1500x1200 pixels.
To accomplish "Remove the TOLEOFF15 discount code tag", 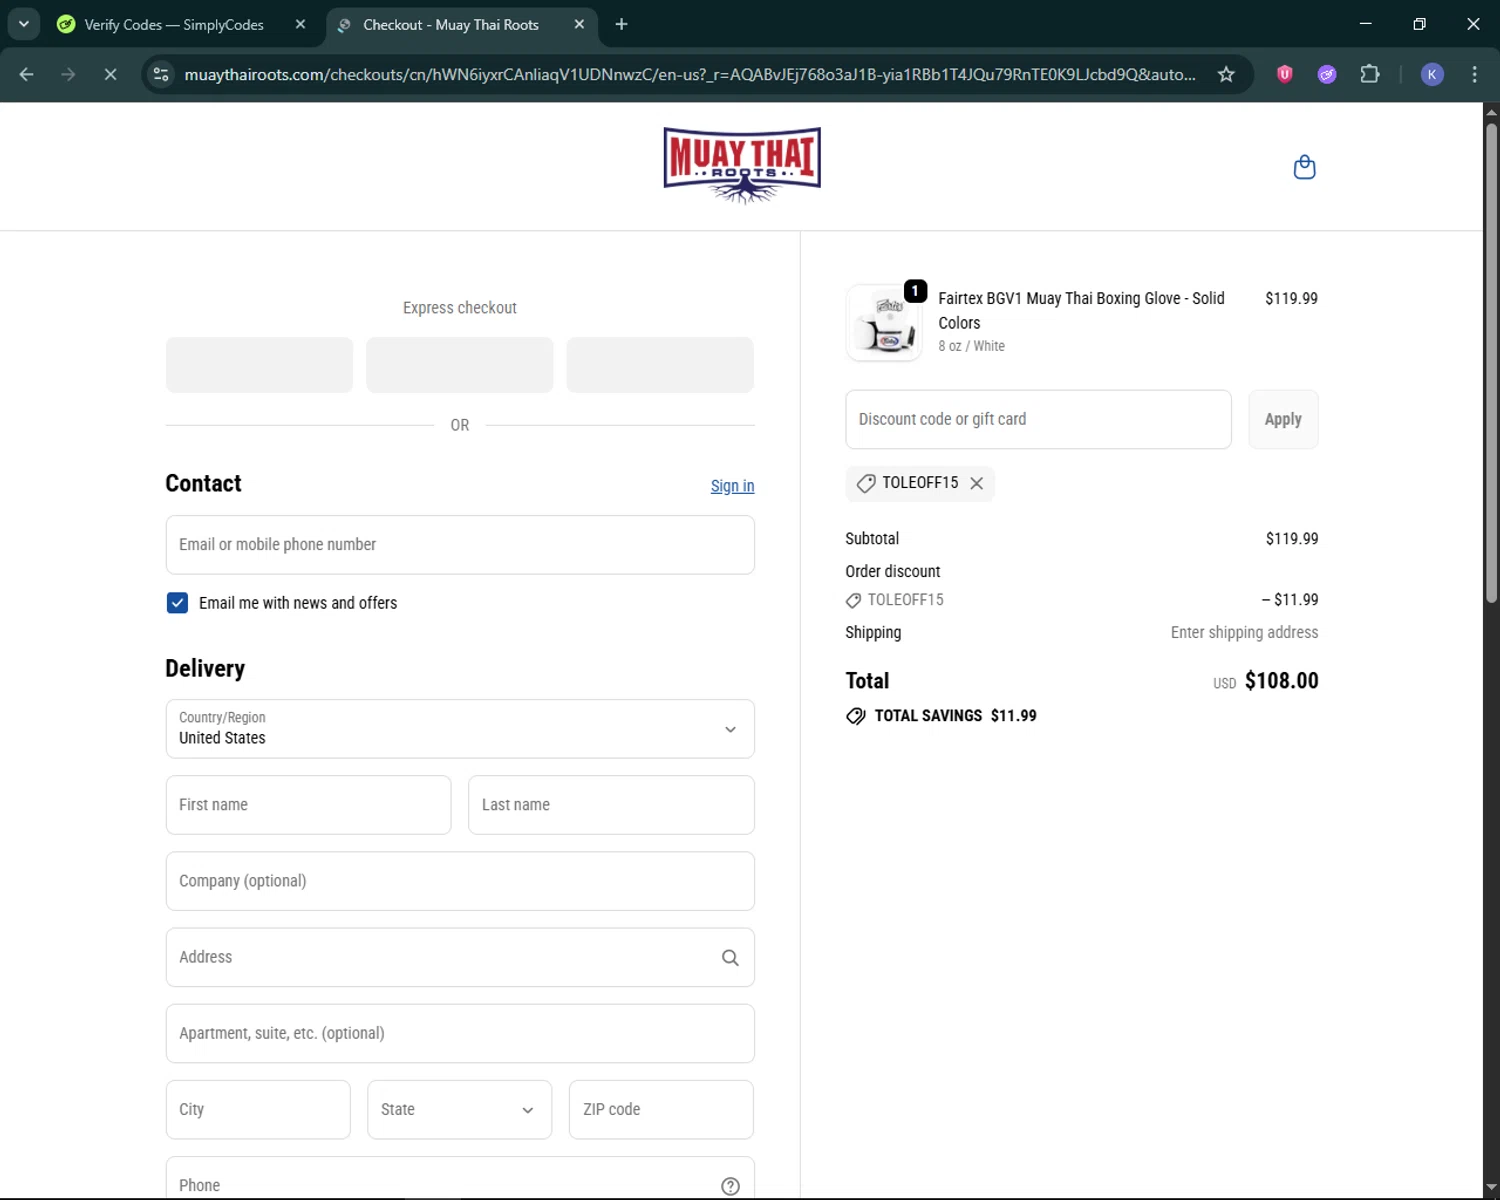I will [x=977, y=483].
